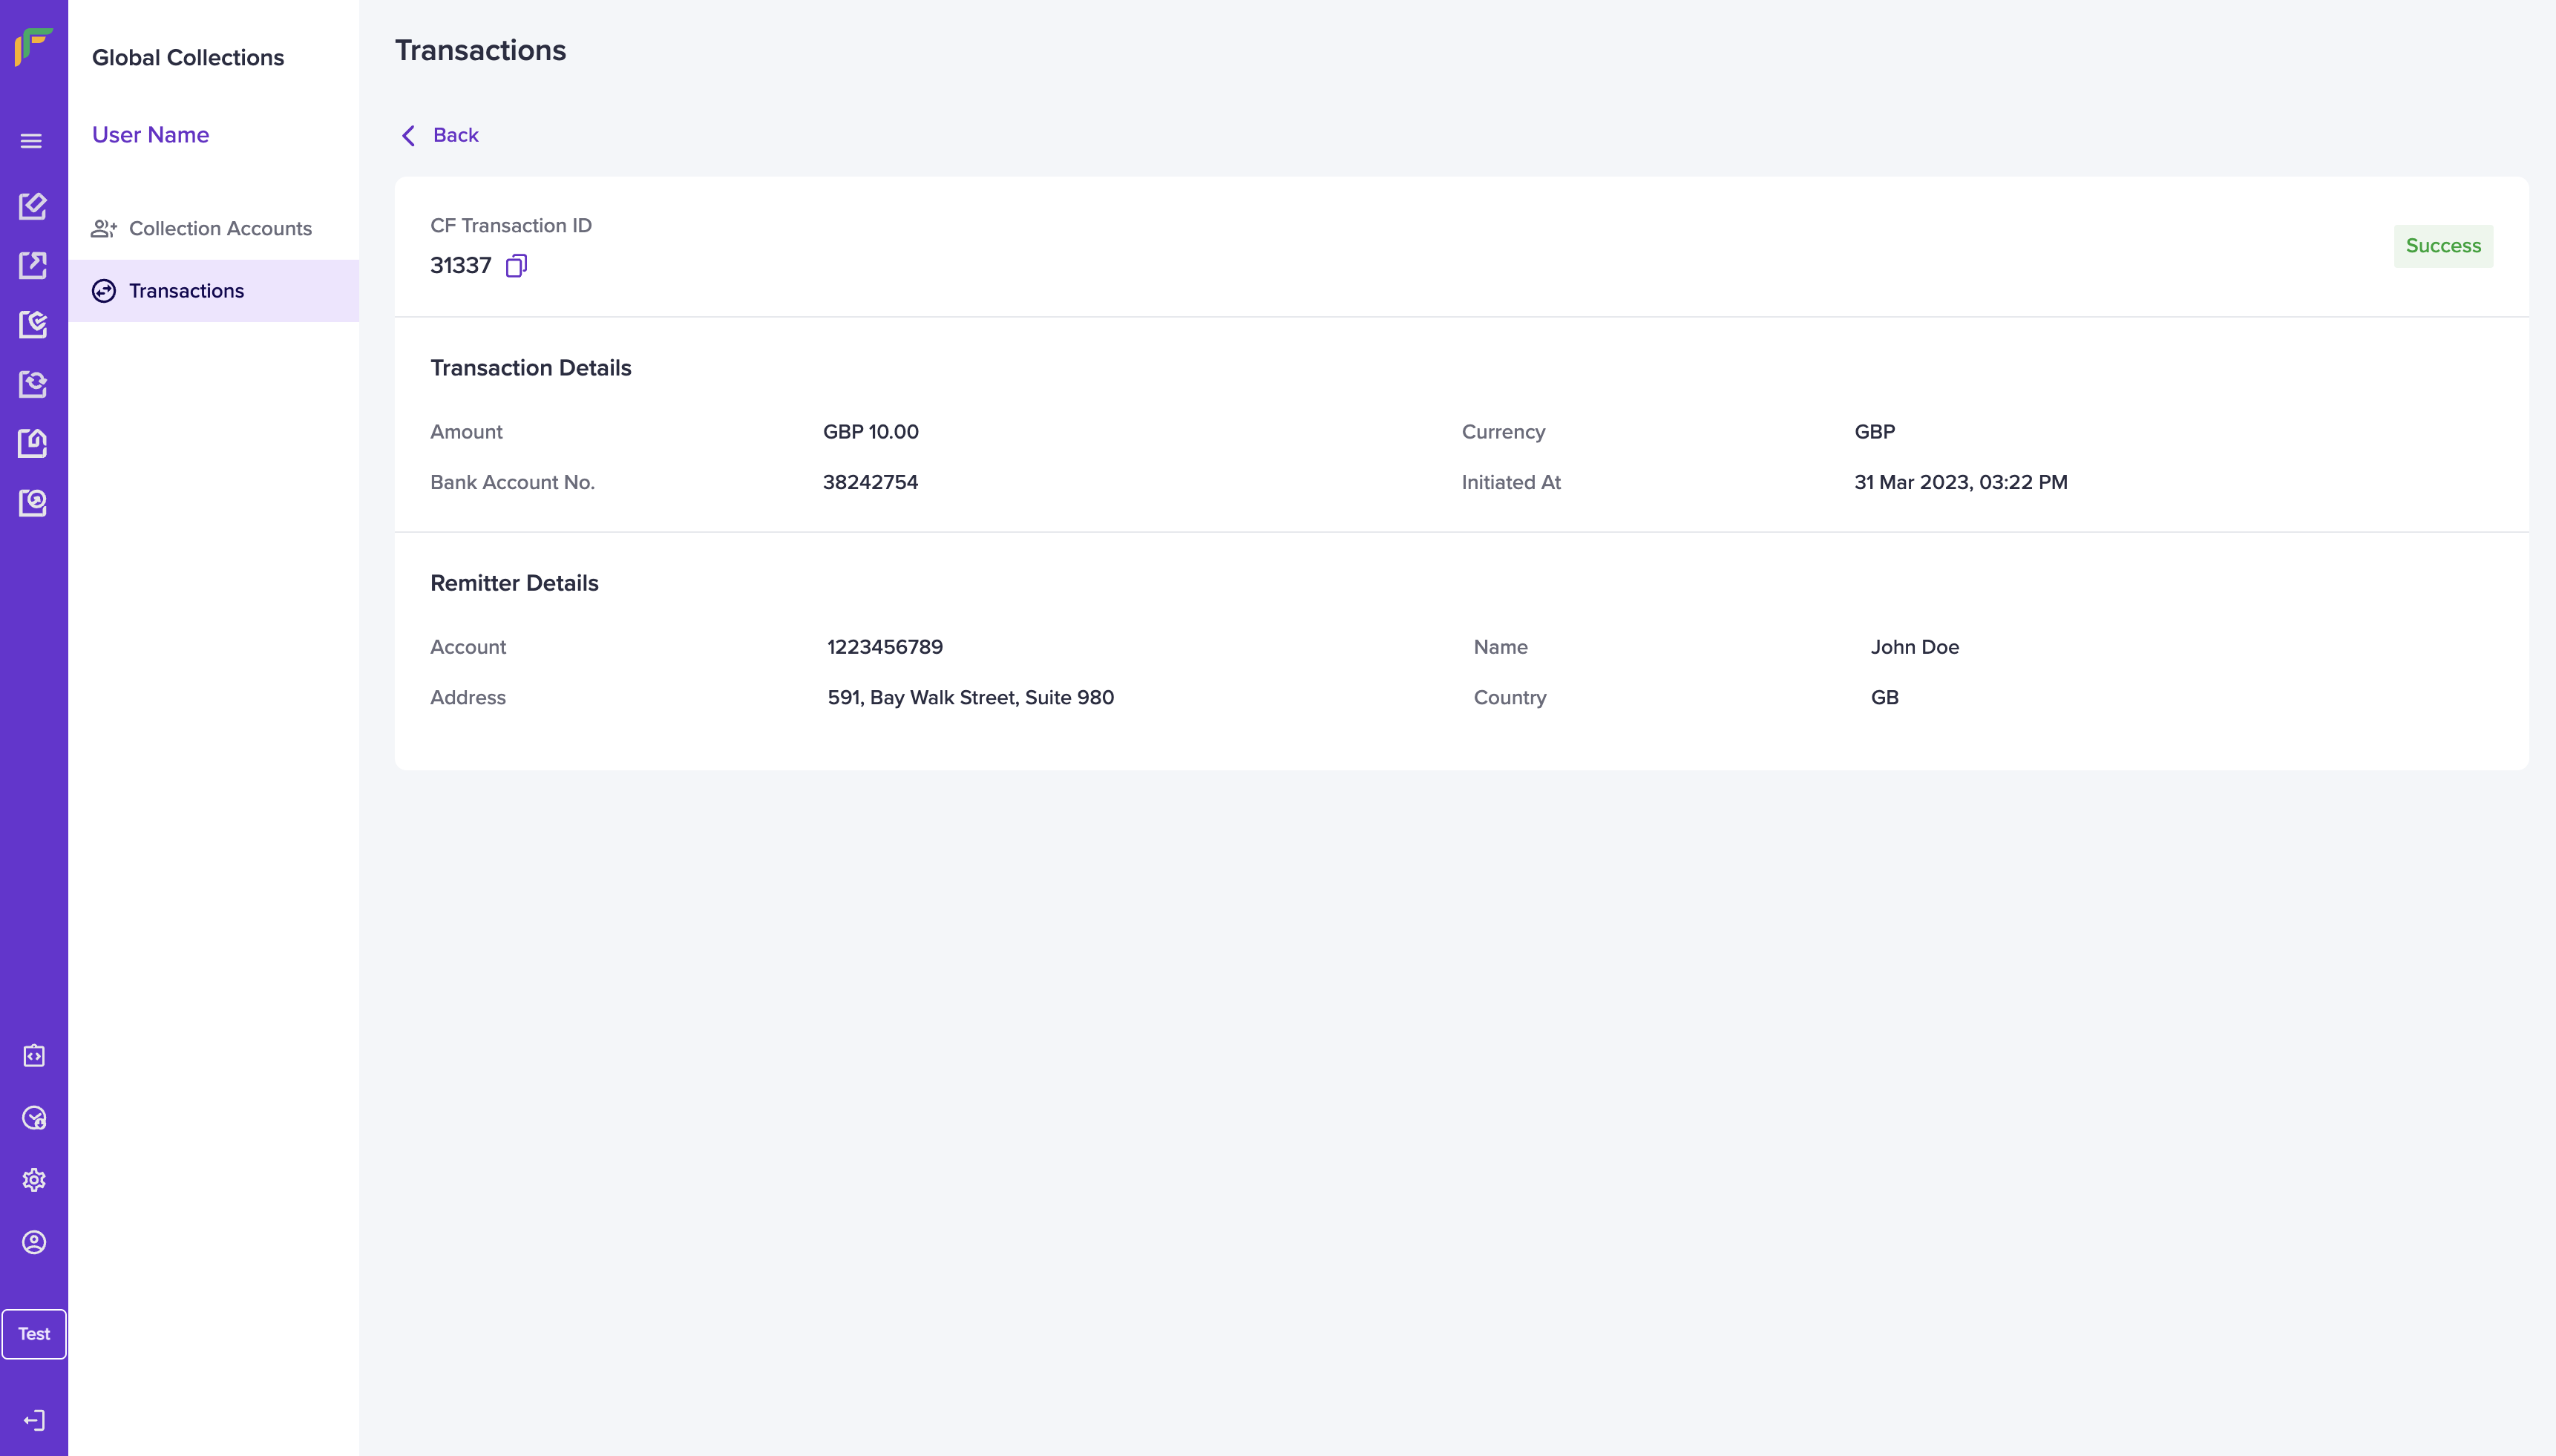
Task: Open Collection Accounts in the side menu
Action: click(x=219, y=229)
